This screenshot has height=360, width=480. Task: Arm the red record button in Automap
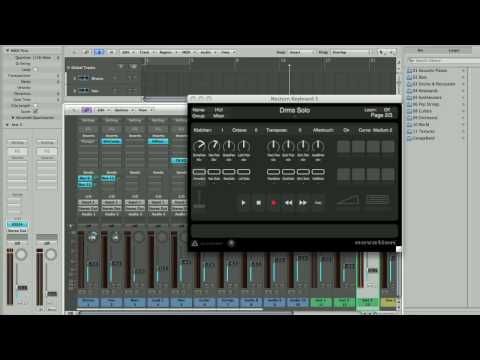coord(274,203)
